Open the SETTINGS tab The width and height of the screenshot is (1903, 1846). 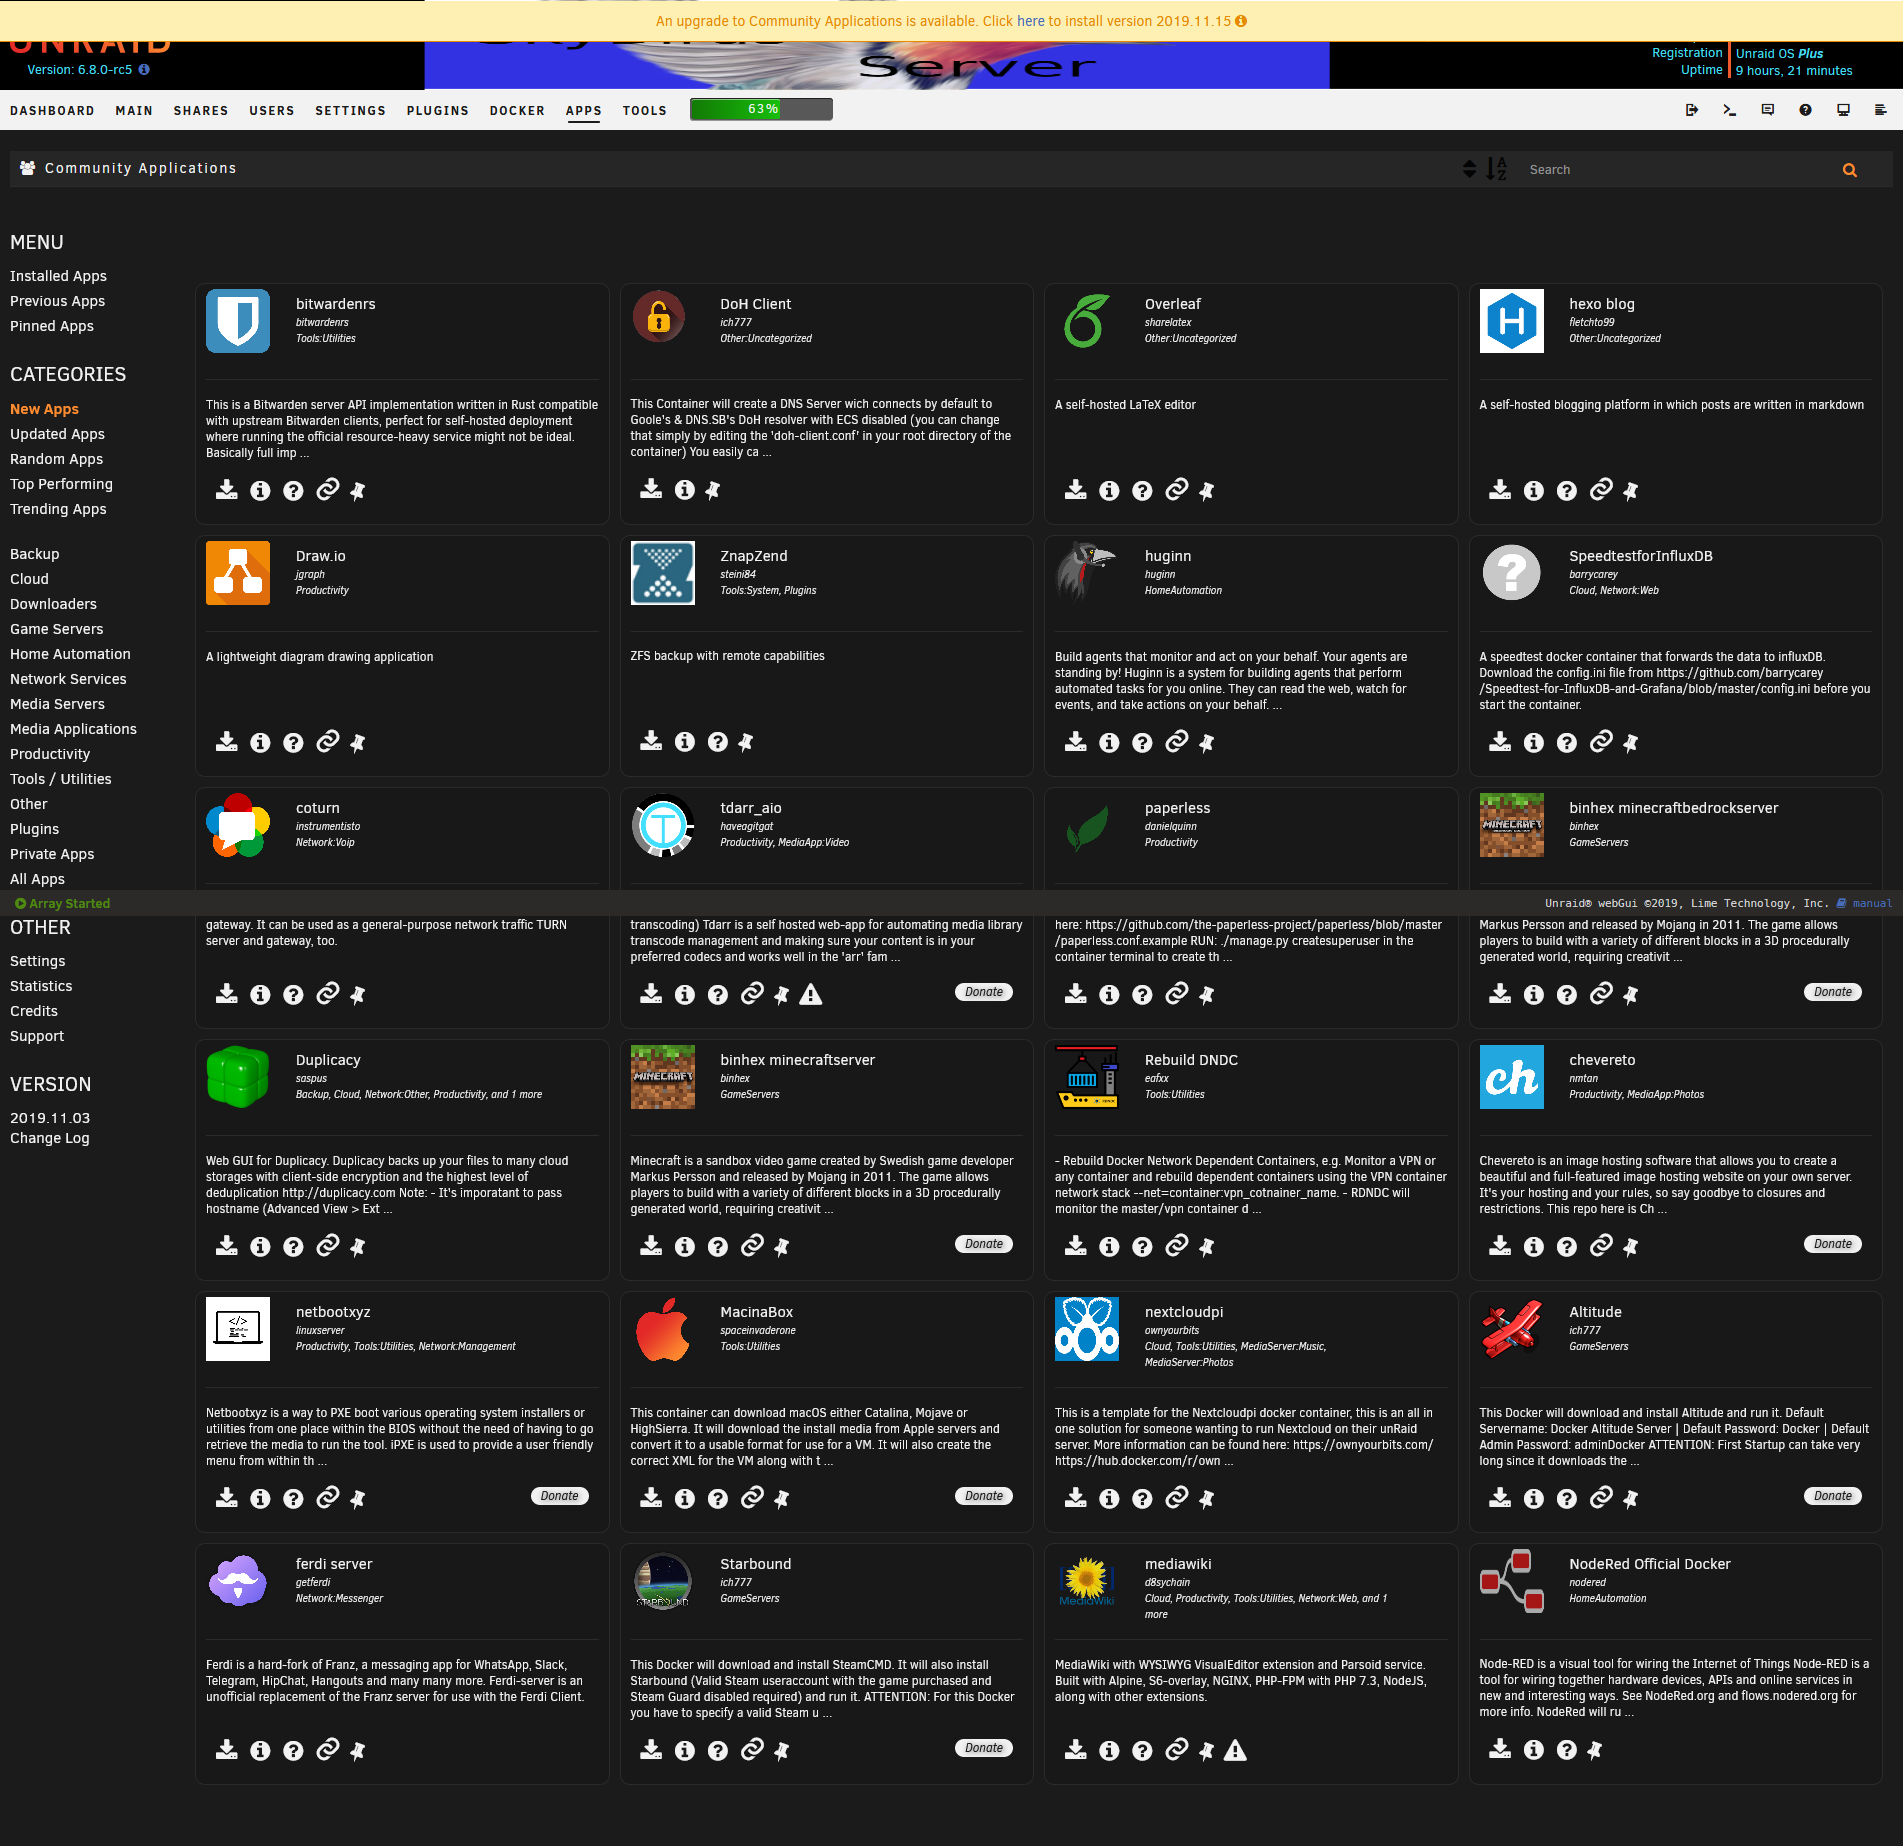click(x=350, y=111)
